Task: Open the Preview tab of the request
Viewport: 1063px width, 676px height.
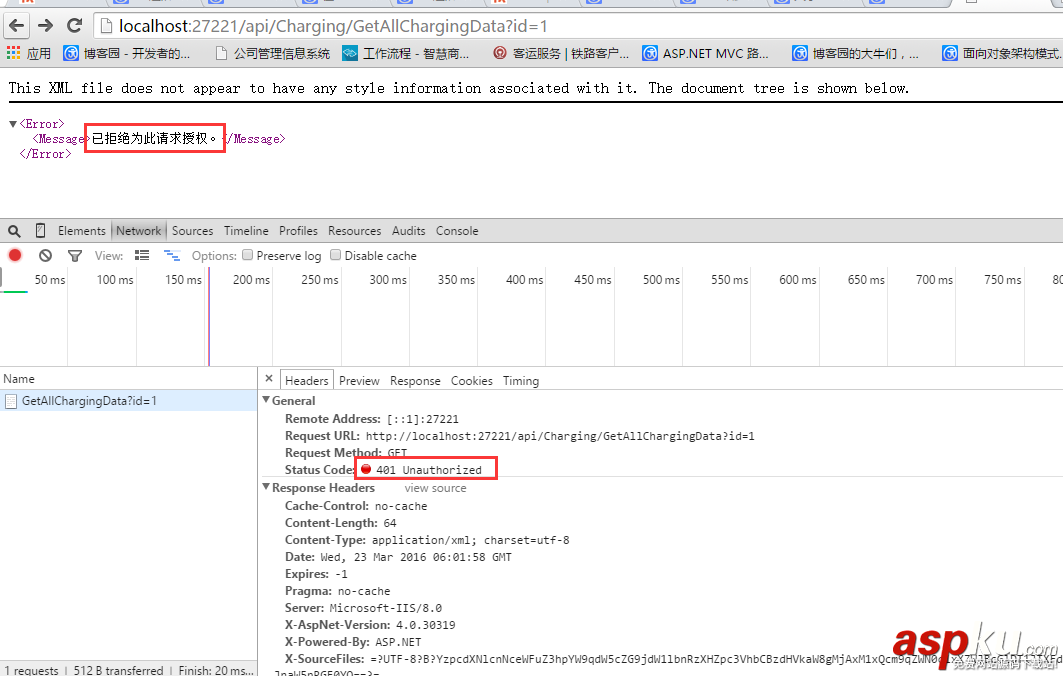Action: (x=358, y=380)
